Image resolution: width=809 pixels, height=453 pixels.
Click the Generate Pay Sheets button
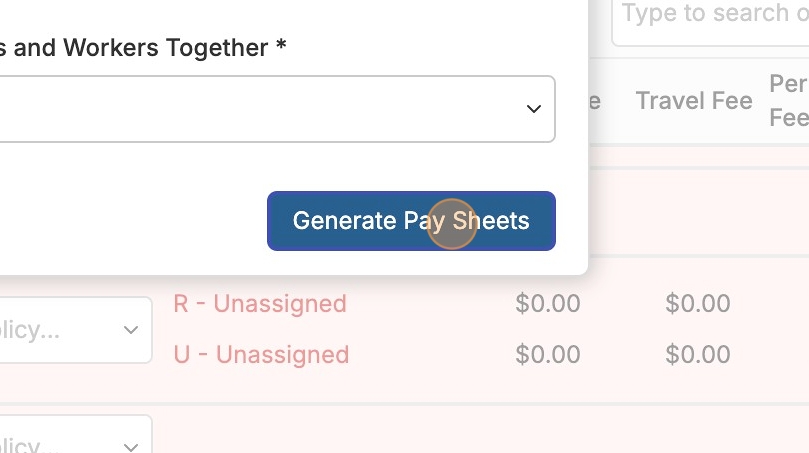410,221
